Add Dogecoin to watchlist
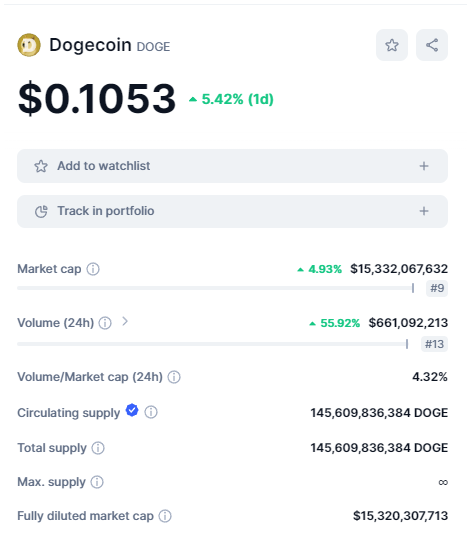This screenshot has width=471, height=536. (x=232, y=166)
